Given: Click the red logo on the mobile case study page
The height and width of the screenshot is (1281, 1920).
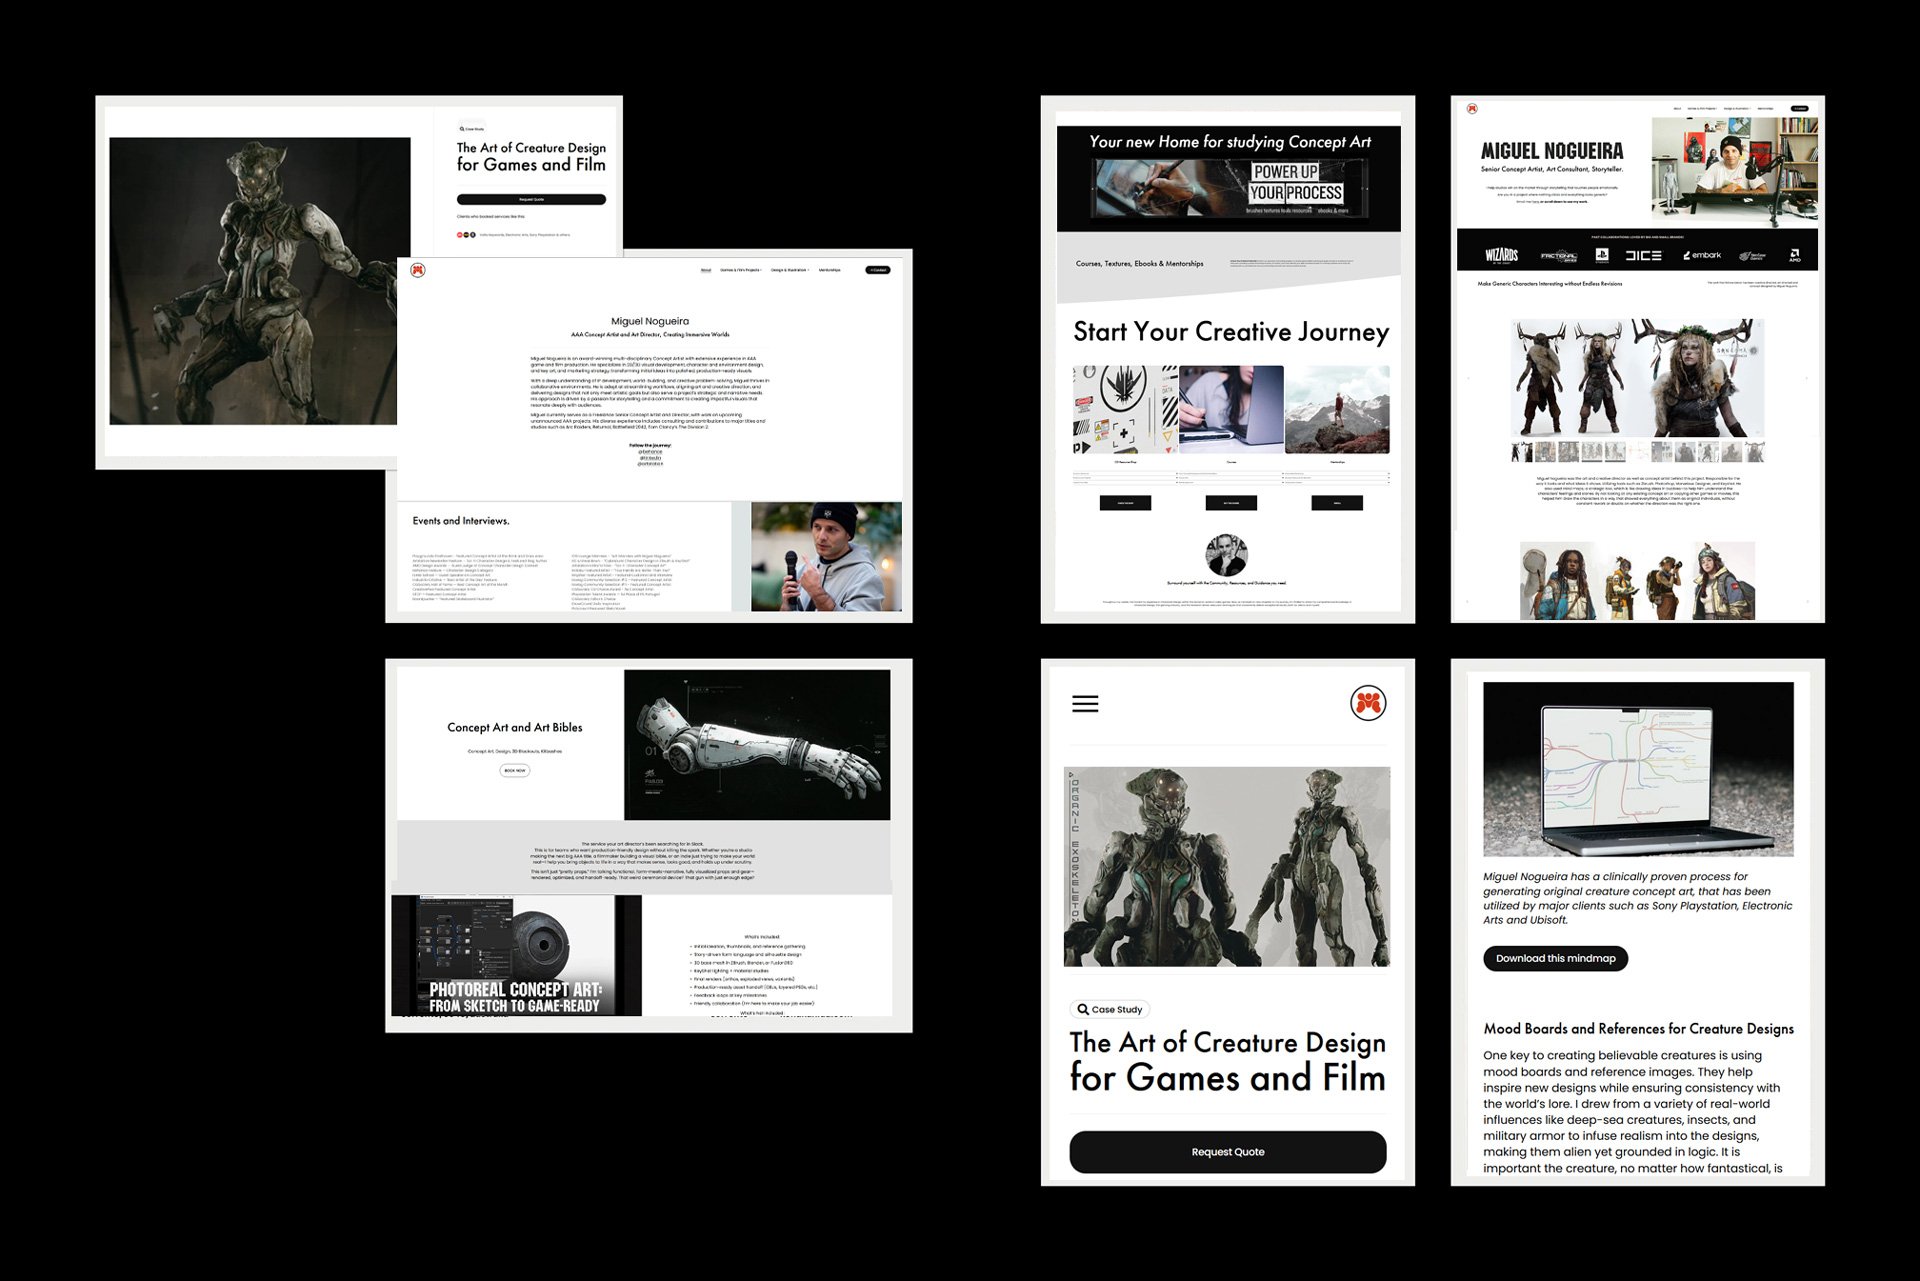Looking at the screenshot, I should pyautogui.click(x=1368, y=704).
